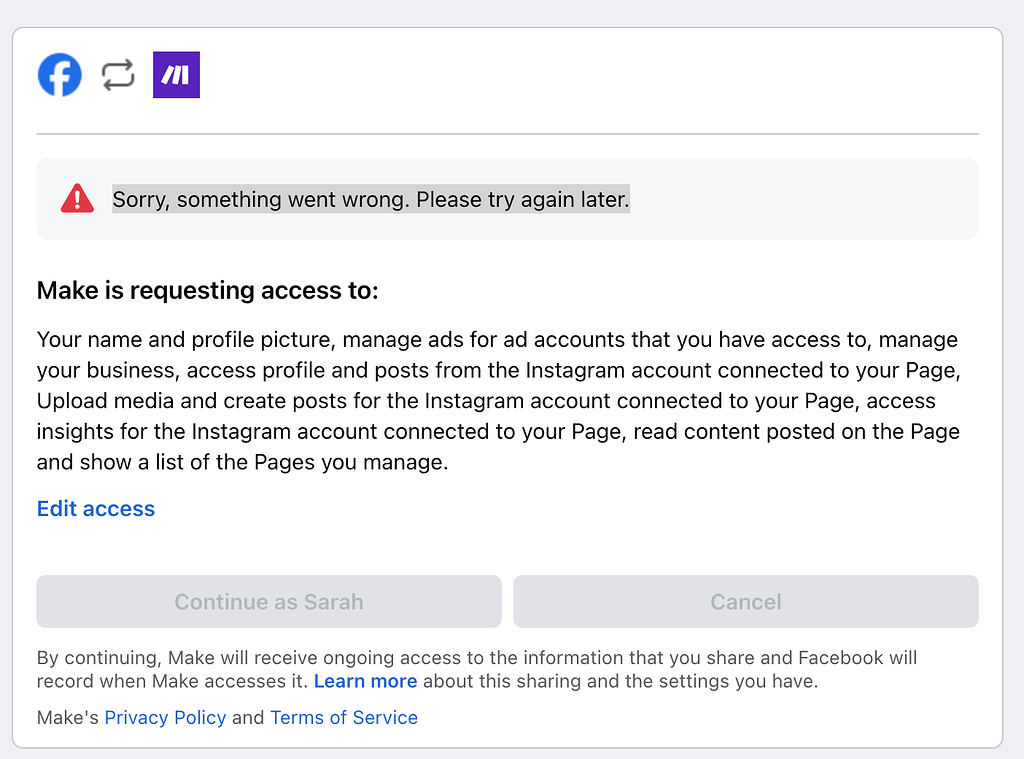Open the Learn more link

pyautogui.click(x=365, y=681)
